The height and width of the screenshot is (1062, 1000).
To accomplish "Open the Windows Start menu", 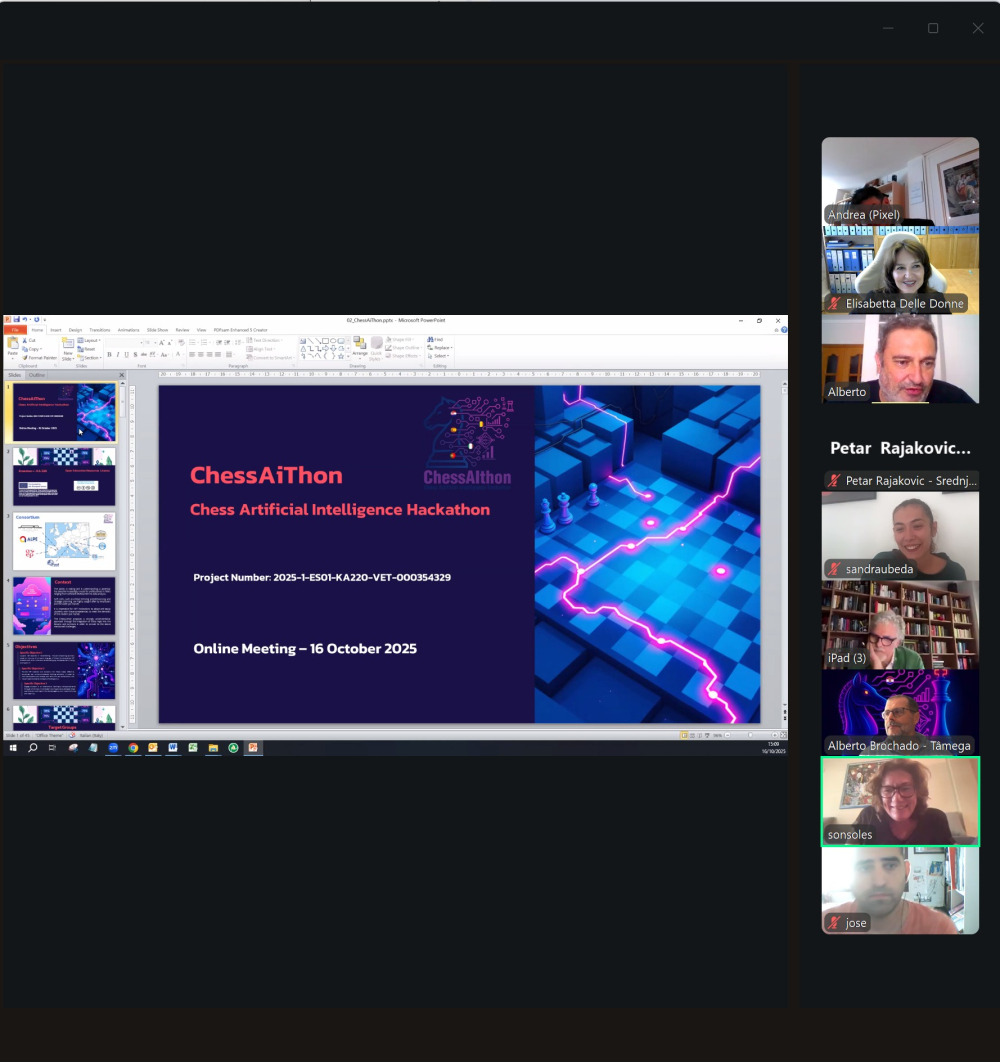I will tap(13, 747).
